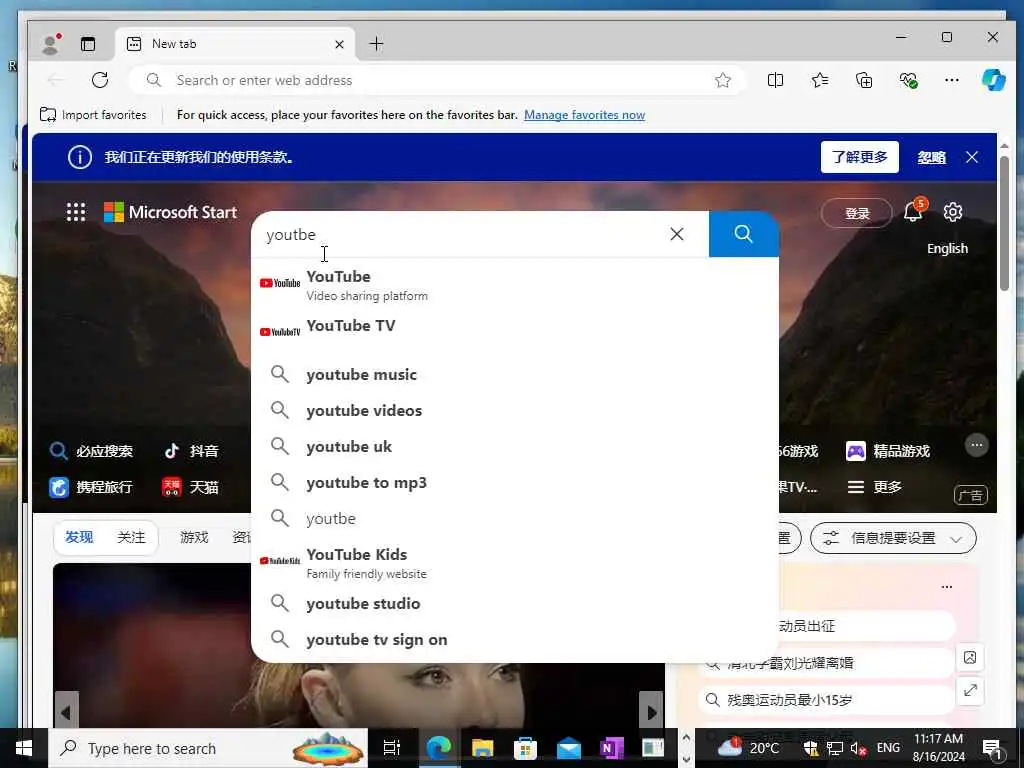Add page to favorites star icon
This screenshot has height=768, width=1024.
pos(722,80)
